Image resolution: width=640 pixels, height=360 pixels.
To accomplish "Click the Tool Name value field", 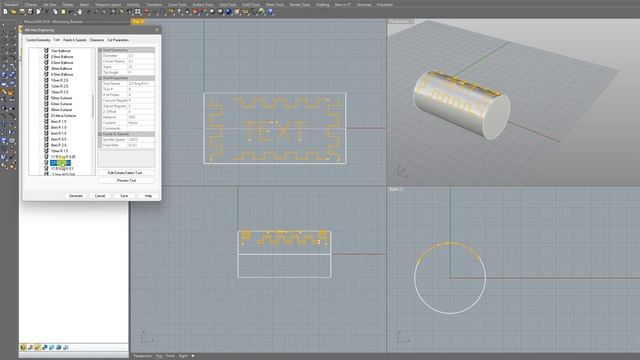I will [141, 83].
